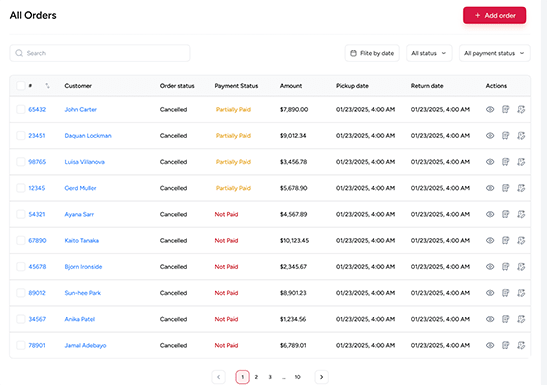This screenshot has height=385, width=547.
Task: Open invoice icon for order 34567
Action: click(x=505, y=319)
